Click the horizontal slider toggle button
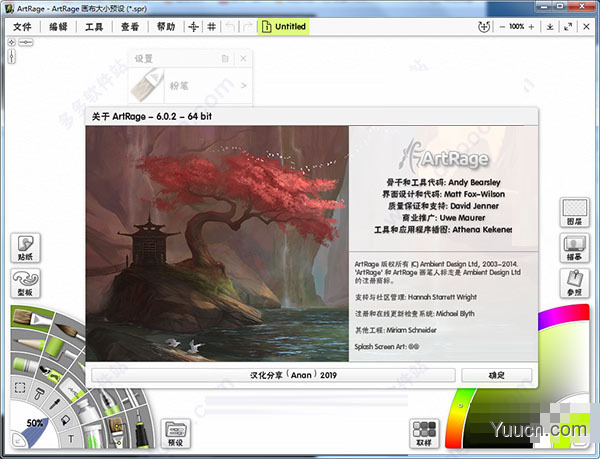Screen dimensions: 600x459 [x=26, y=42]
